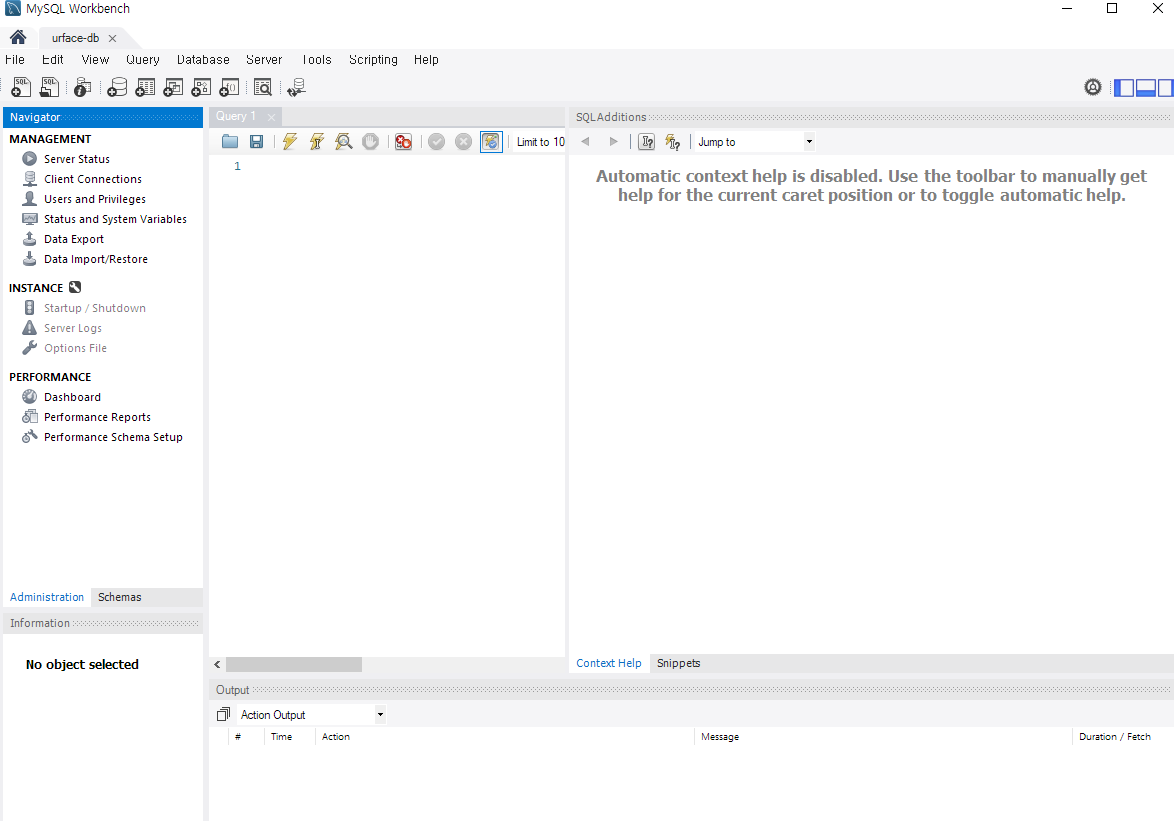
Task: Open the Scripting menu
Action: point(373,60)
